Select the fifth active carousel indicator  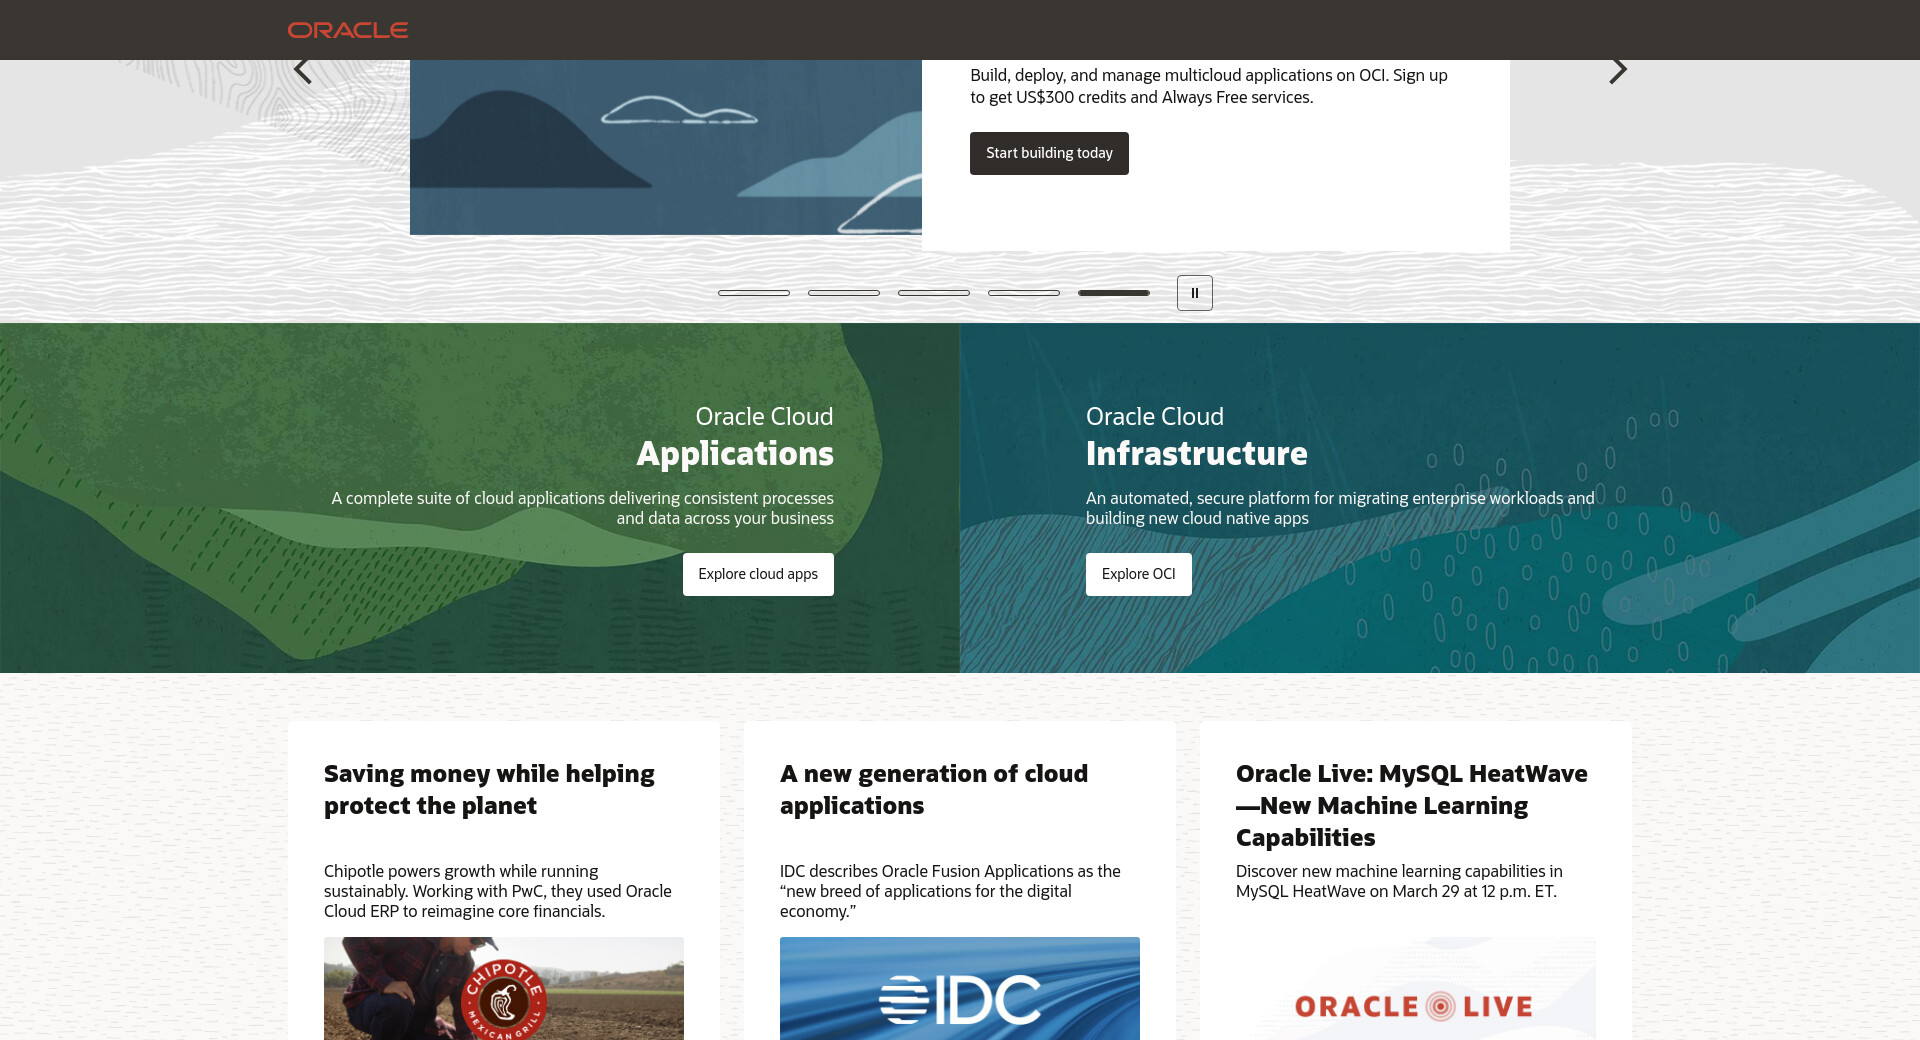[x=1114, y=293]
